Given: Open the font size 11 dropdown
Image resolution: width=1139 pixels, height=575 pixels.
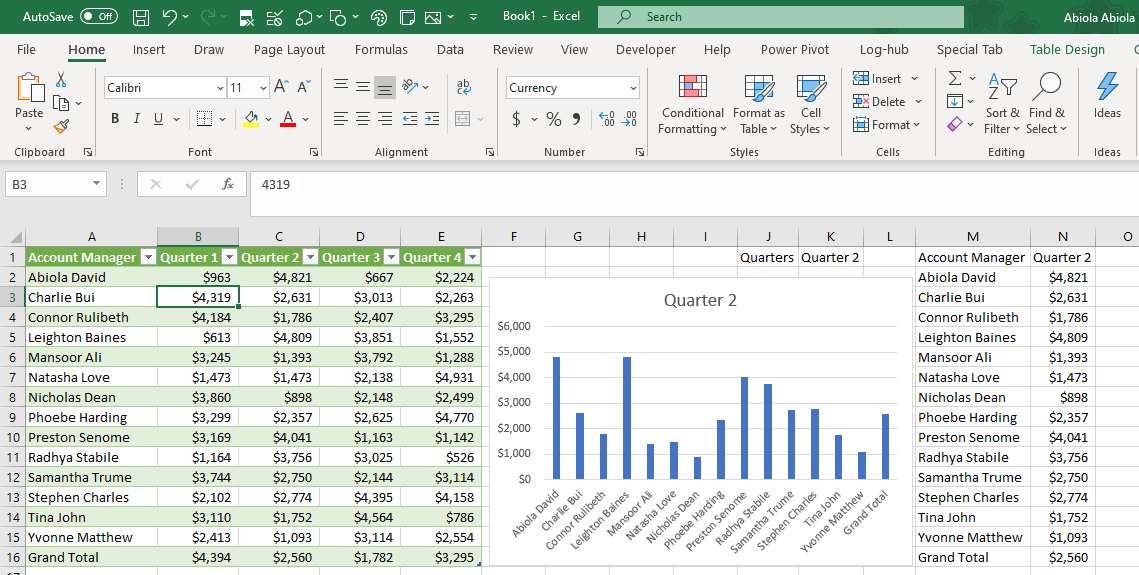Looking at the screenshot, I should coord(263,88).
